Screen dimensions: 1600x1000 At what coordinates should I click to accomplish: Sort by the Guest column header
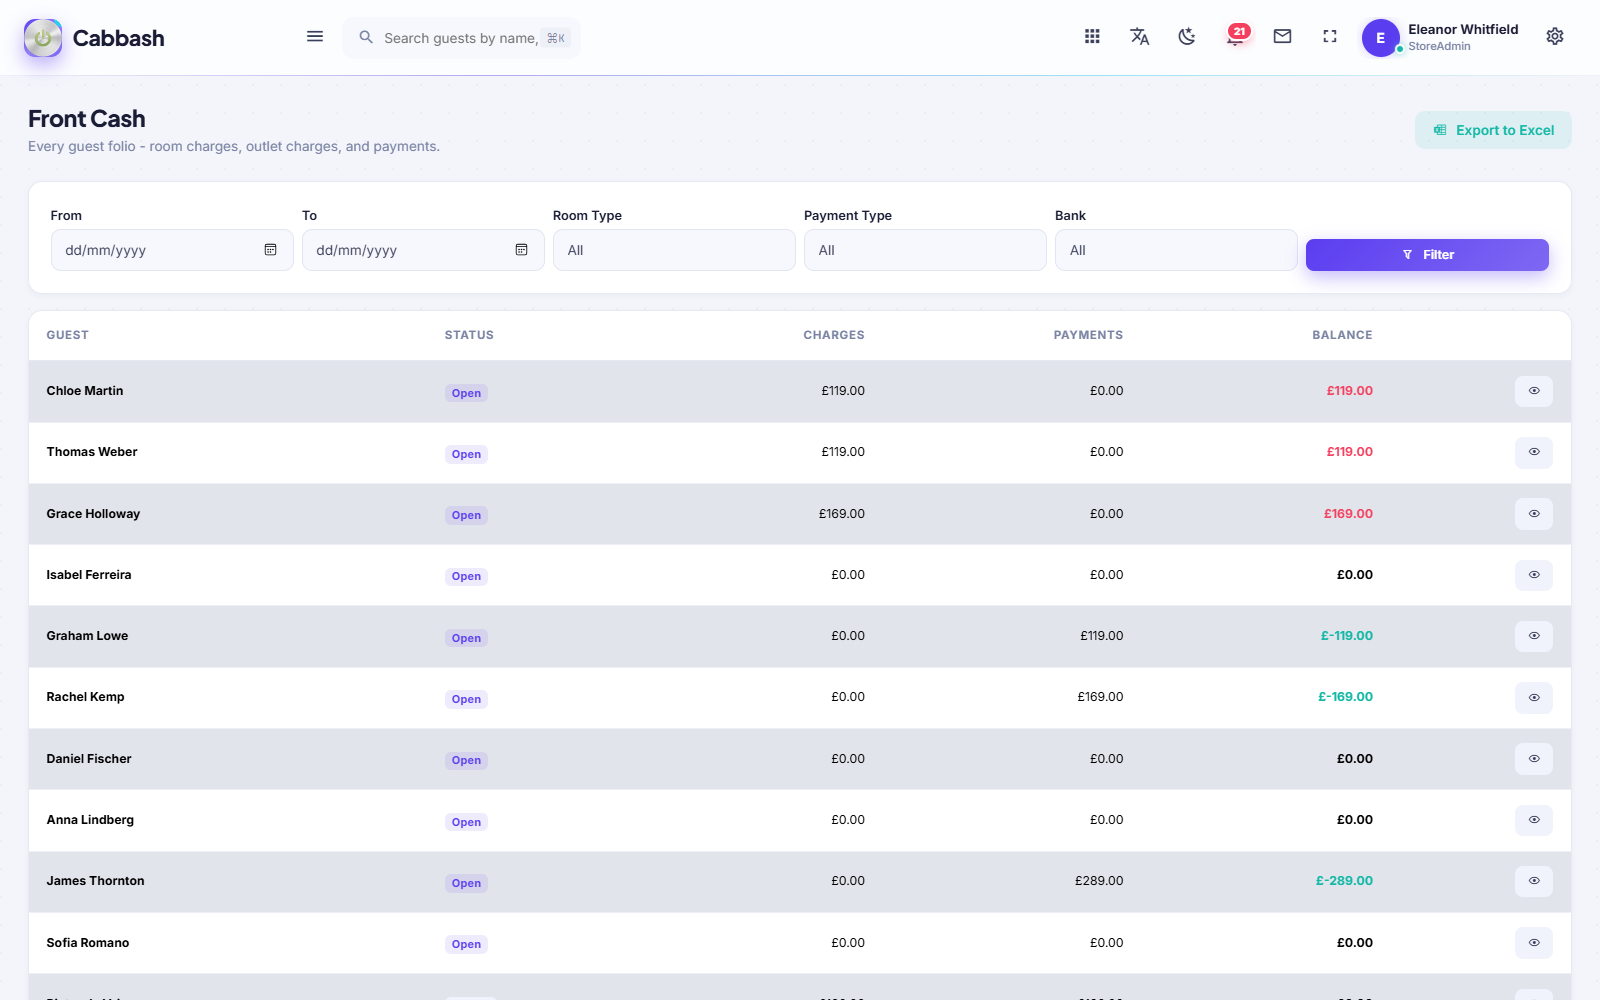[68, 335]
